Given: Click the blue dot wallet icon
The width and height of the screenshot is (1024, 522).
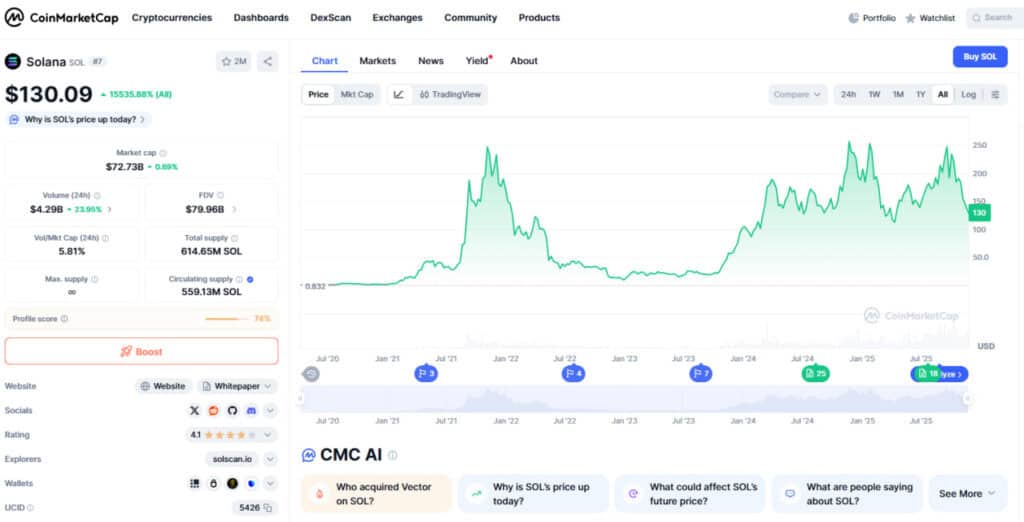Looking at the screenshot, I should click(x=251, y=483).
